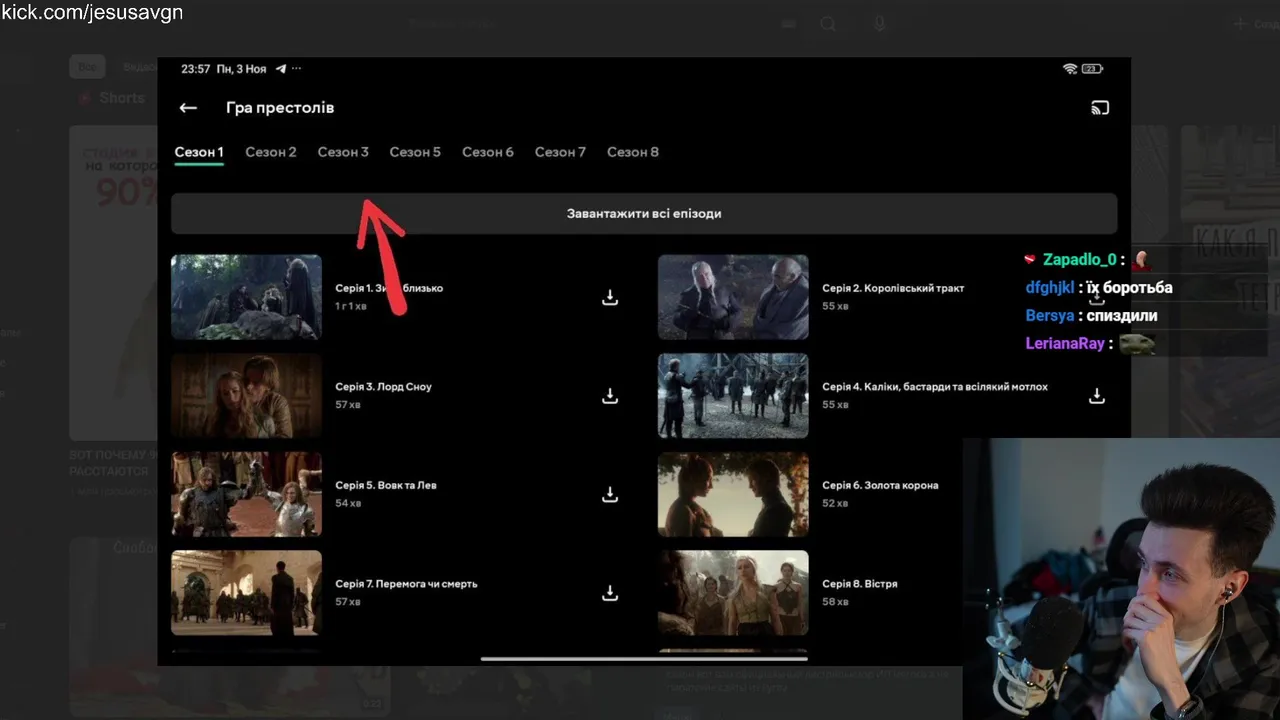Open the Сезон 6 tab
Image resolution: width=1280 pixels, height=720 pixels.
(x=488, y=152)
